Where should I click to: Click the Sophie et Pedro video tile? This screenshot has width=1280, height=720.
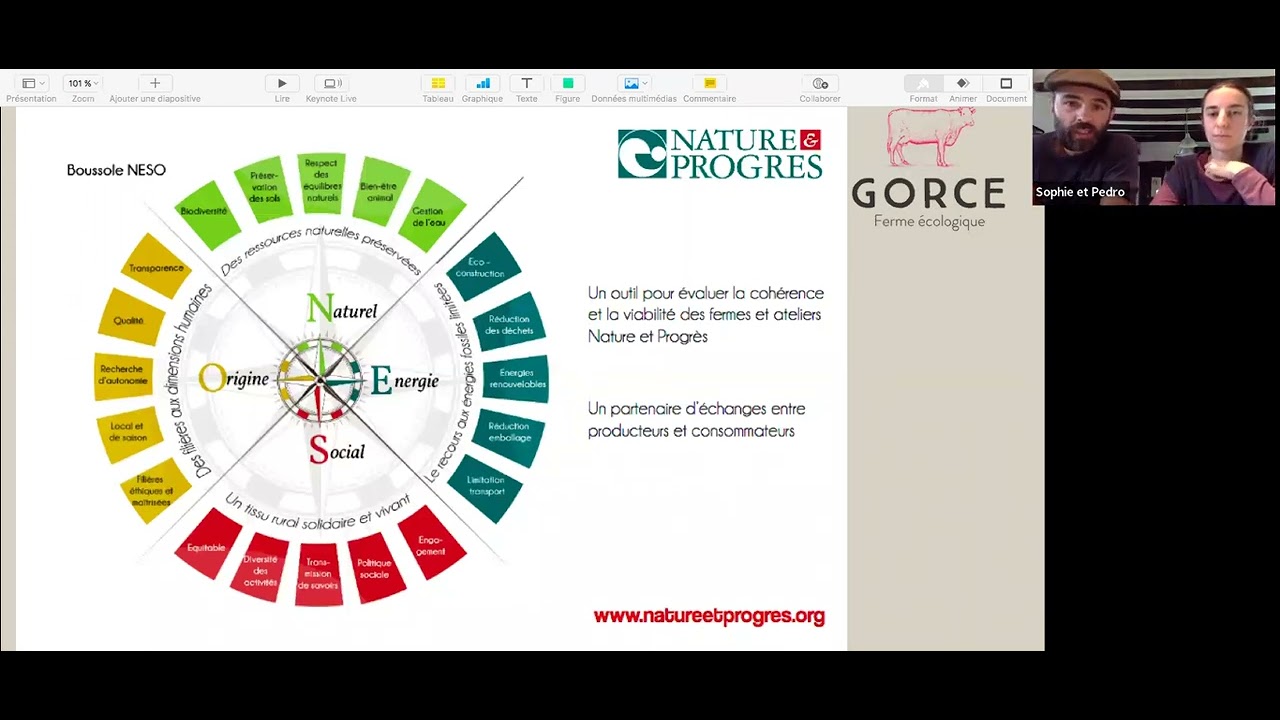pyautogui.click(x=1154, y=137)
